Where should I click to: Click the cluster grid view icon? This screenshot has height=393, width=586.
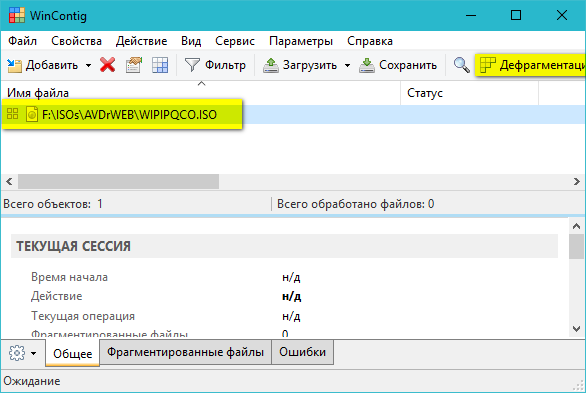click(160, 65)
